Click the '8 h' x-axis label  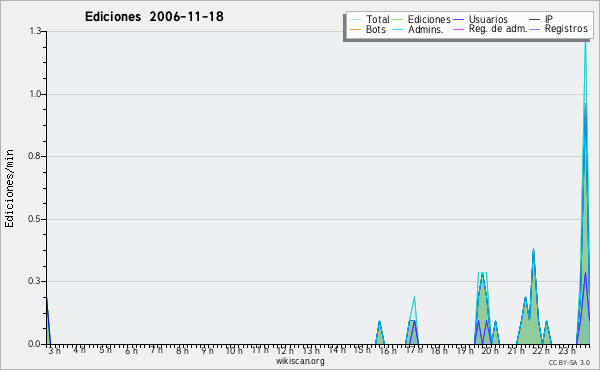[x=182, y=351]
